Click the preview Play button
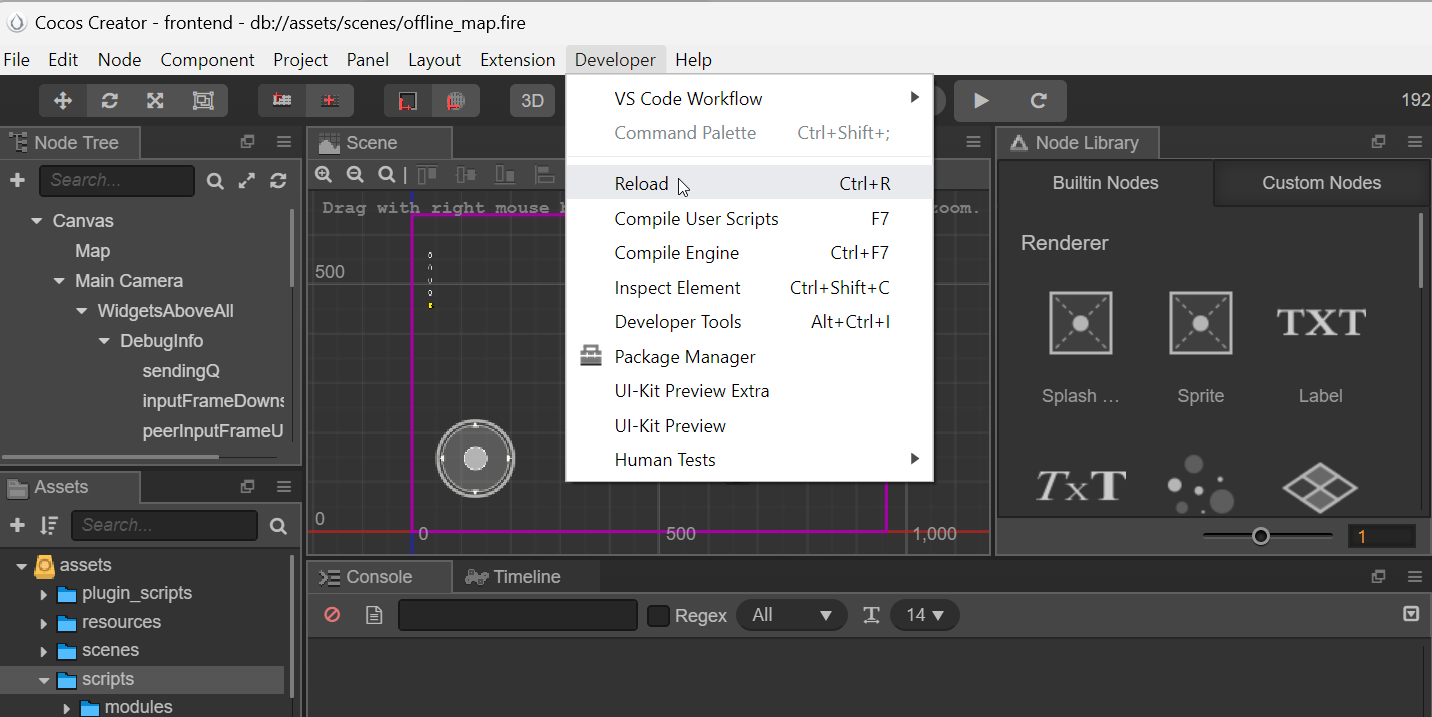 pos(982,100)
